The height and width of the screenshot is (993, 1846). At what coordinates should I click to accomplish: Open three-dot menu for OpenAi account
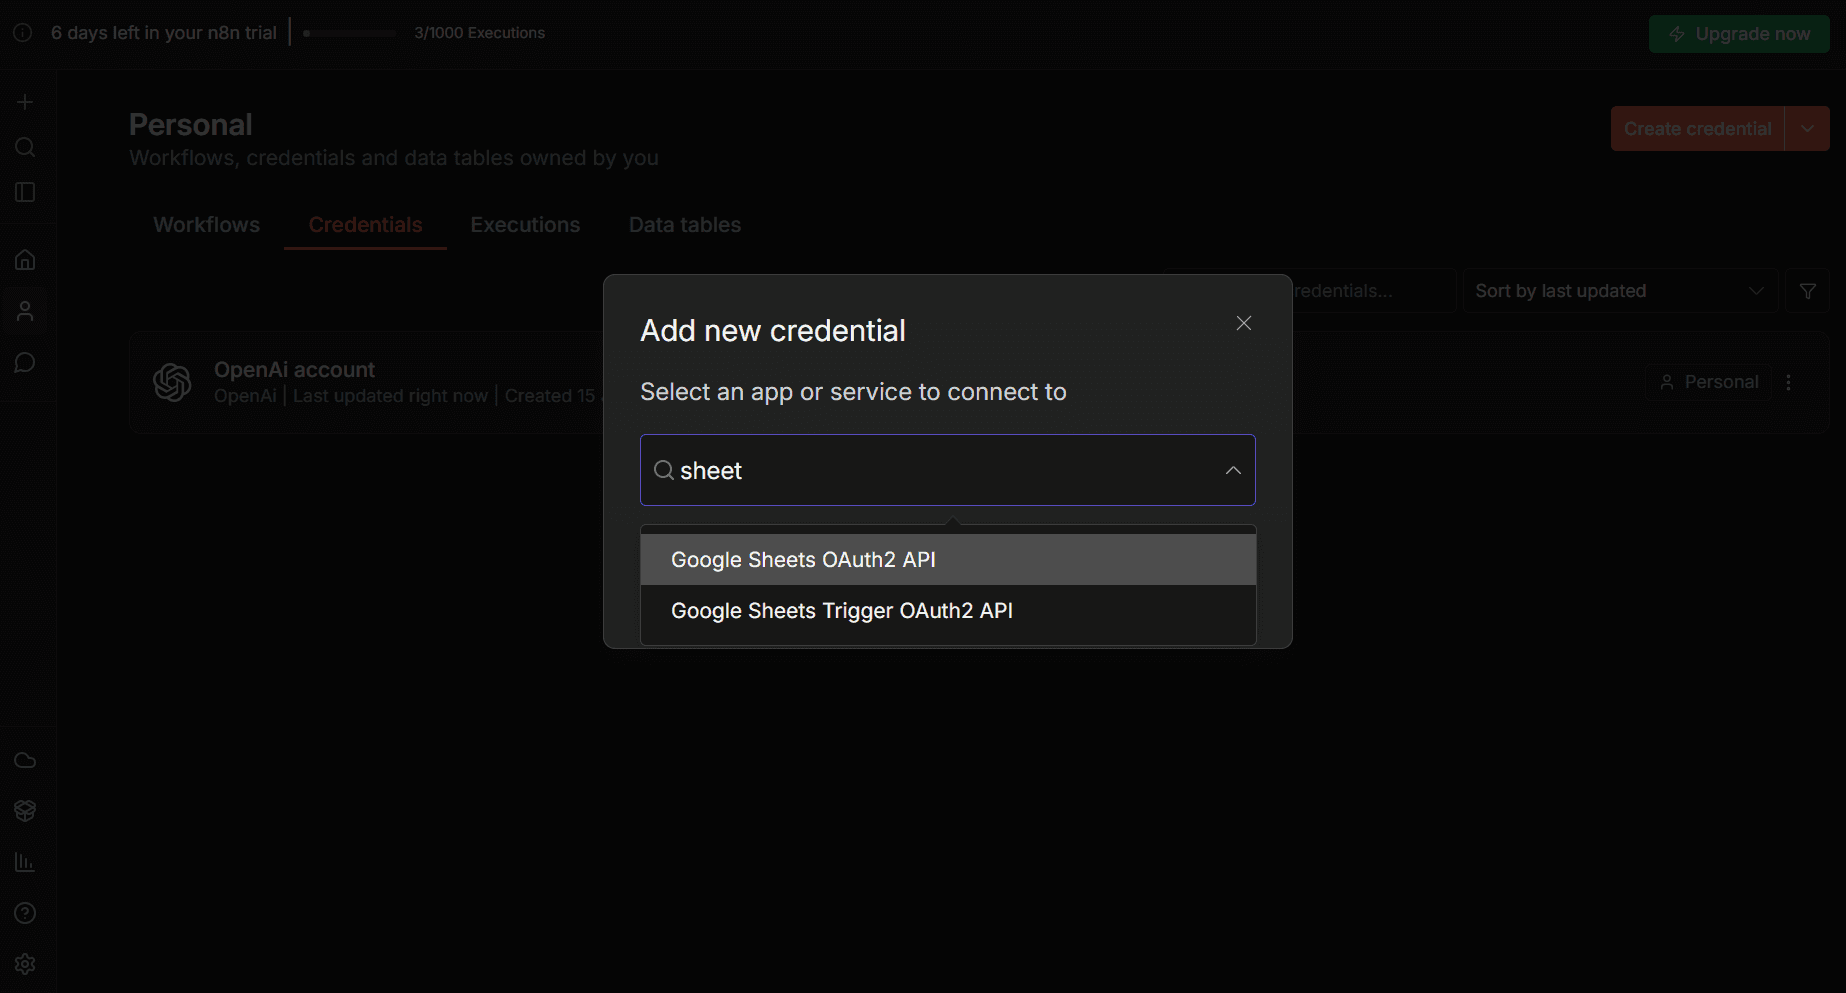1789,382
